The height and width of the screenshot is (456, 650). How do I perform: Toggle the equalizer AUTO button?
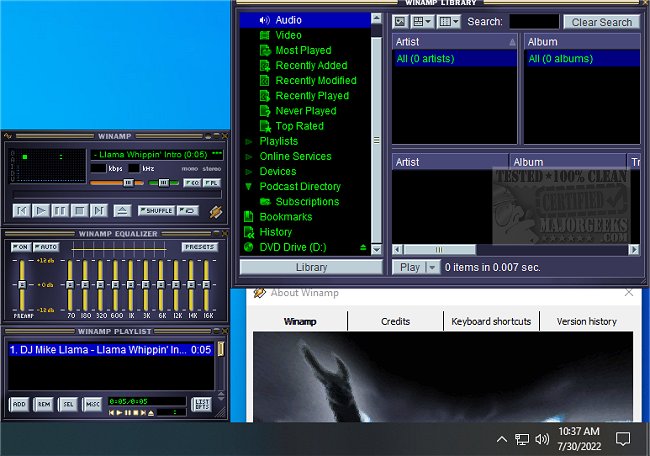[46, 247]
